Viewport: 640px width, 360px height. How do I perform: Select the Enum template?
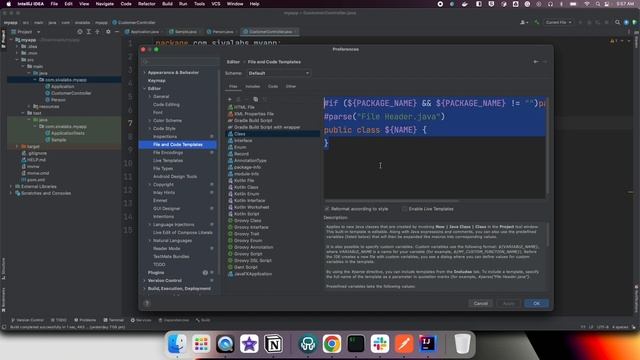(240, 147)
